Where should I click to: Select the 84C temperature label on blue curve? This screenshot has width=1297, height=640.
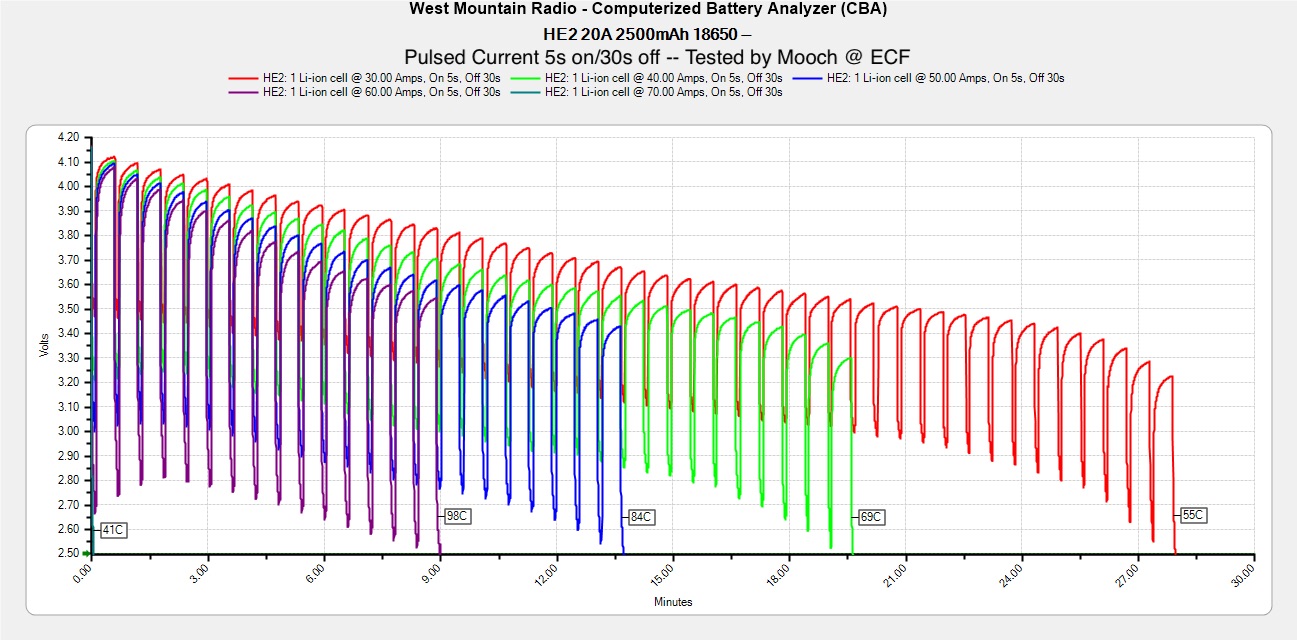coord(641,517)
